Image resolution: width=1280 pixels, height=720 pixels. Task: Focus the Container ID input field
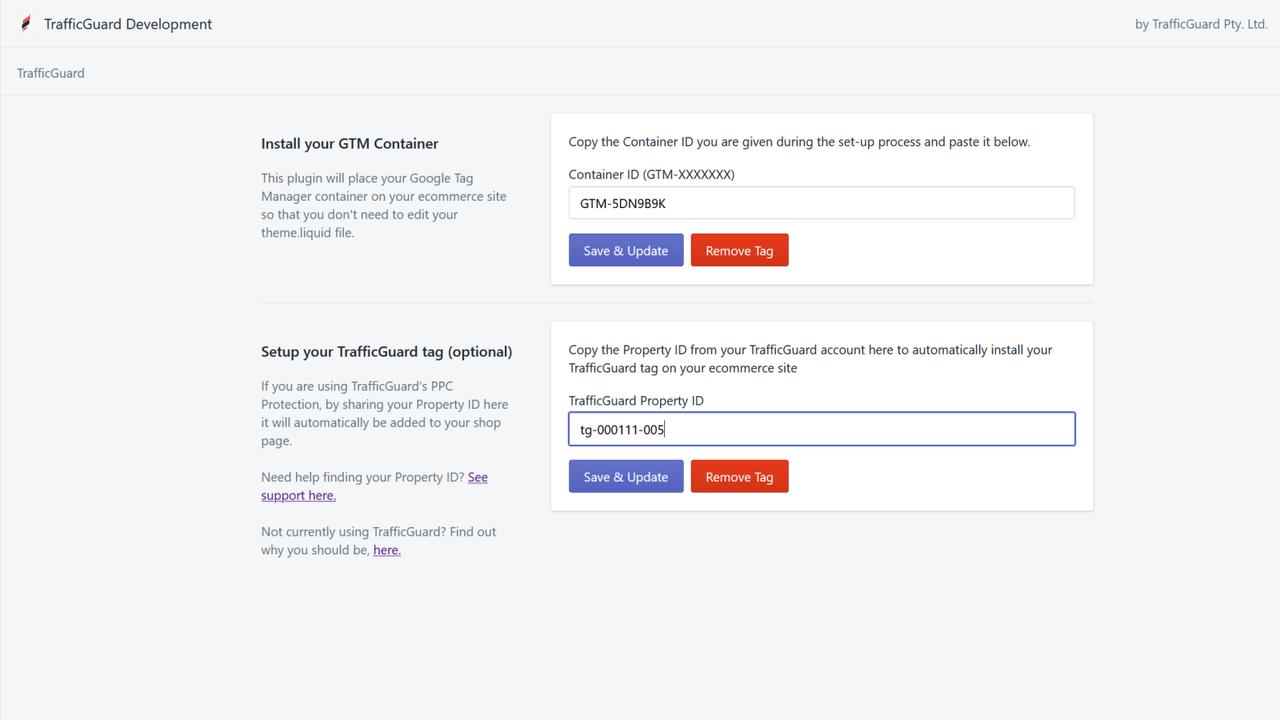[822, 203]
